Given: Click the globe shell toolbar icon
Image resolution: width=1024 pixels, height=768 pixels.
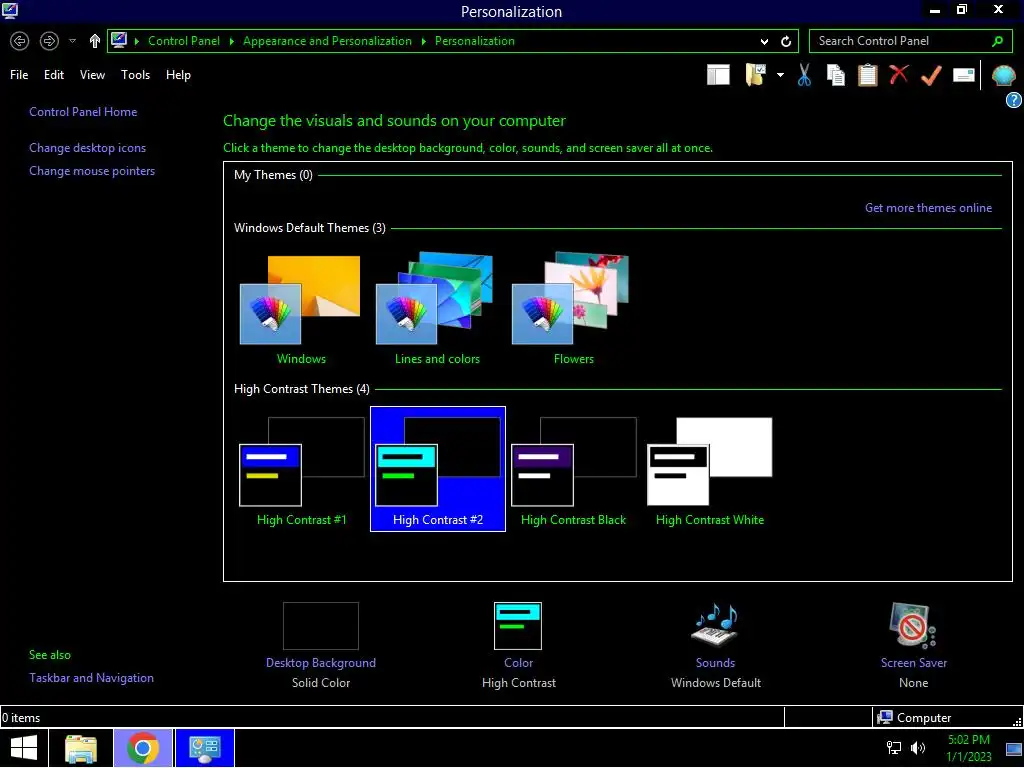Looking at the screenshot, I should [x=1003, y=76].
